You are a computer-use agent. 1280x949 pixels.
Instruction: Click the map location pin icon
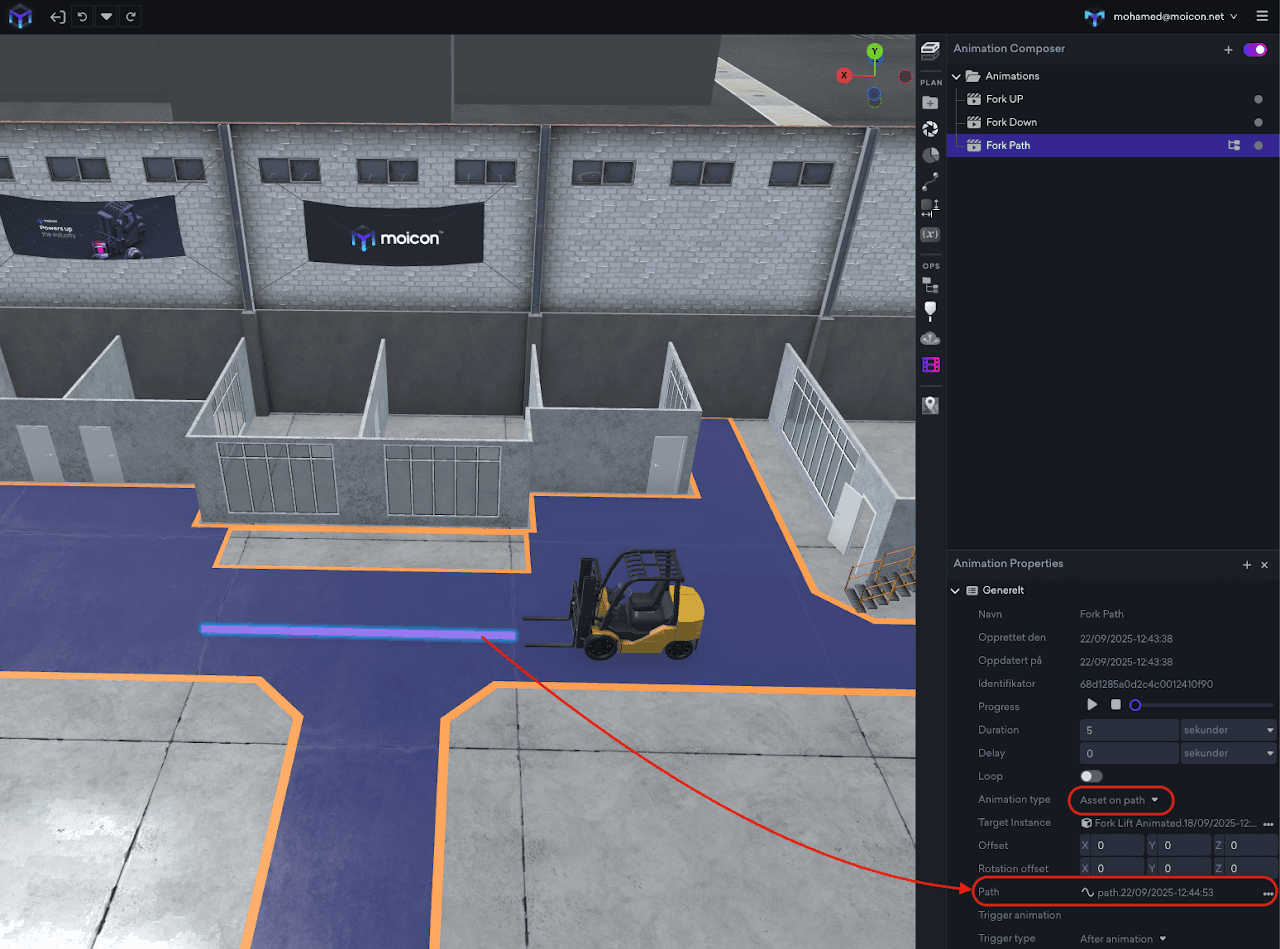931,404
